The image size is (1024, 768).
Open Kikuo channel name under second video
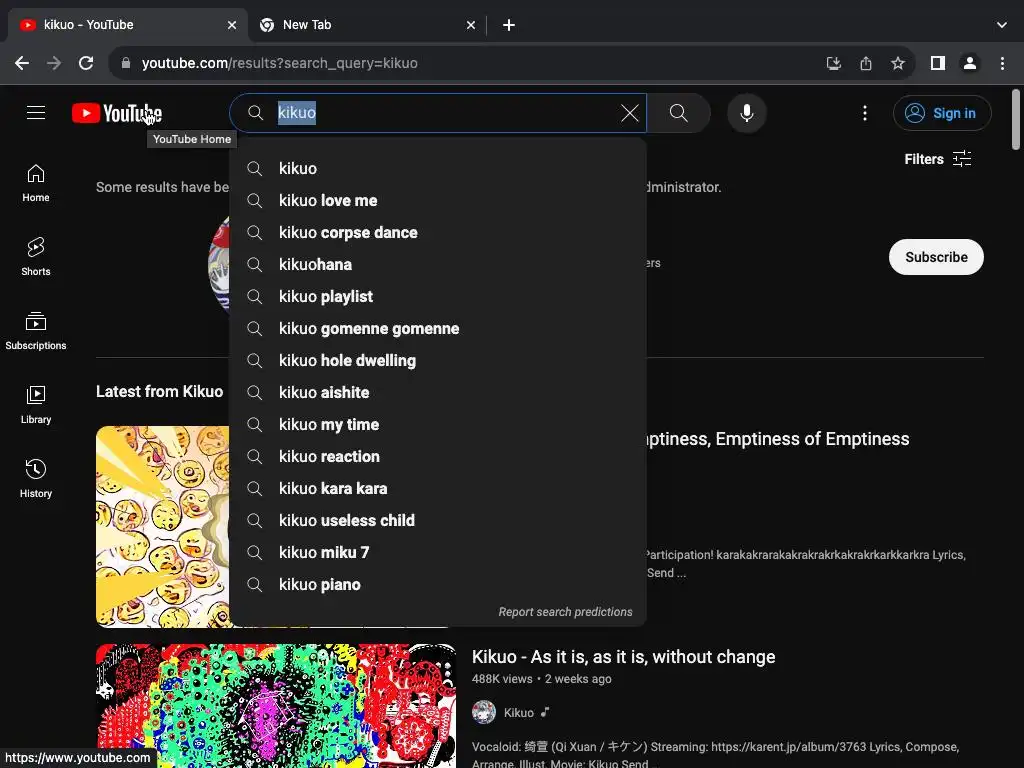519,712
